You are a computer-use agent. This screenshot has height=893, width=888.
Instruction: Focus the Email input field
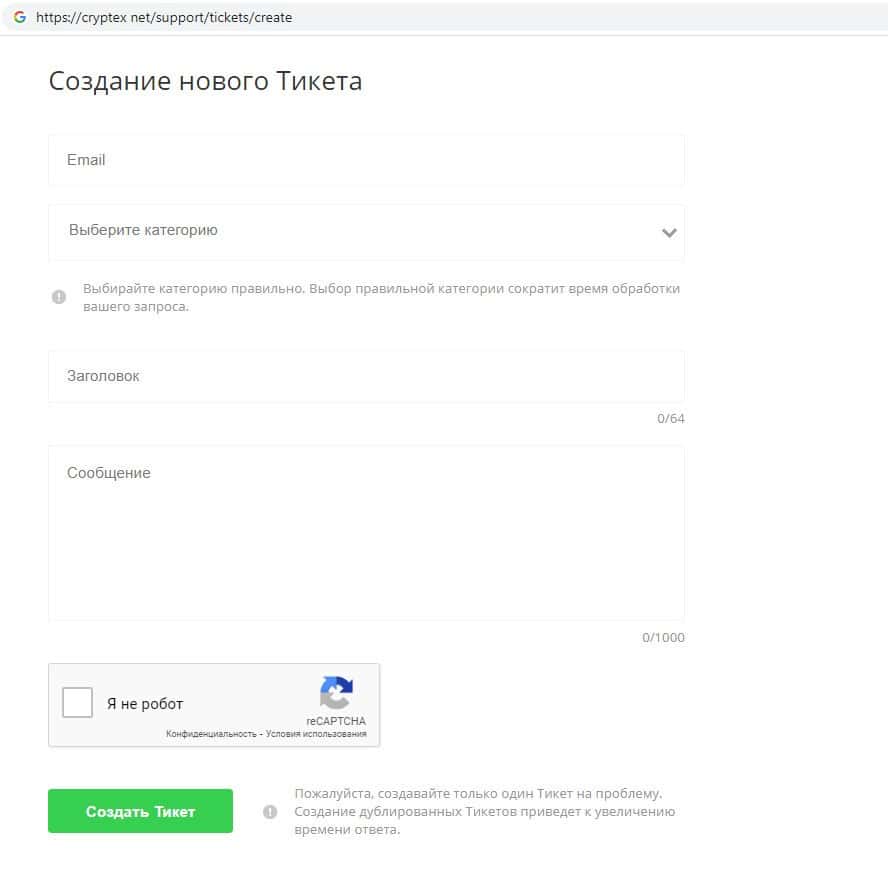[366, 160]
